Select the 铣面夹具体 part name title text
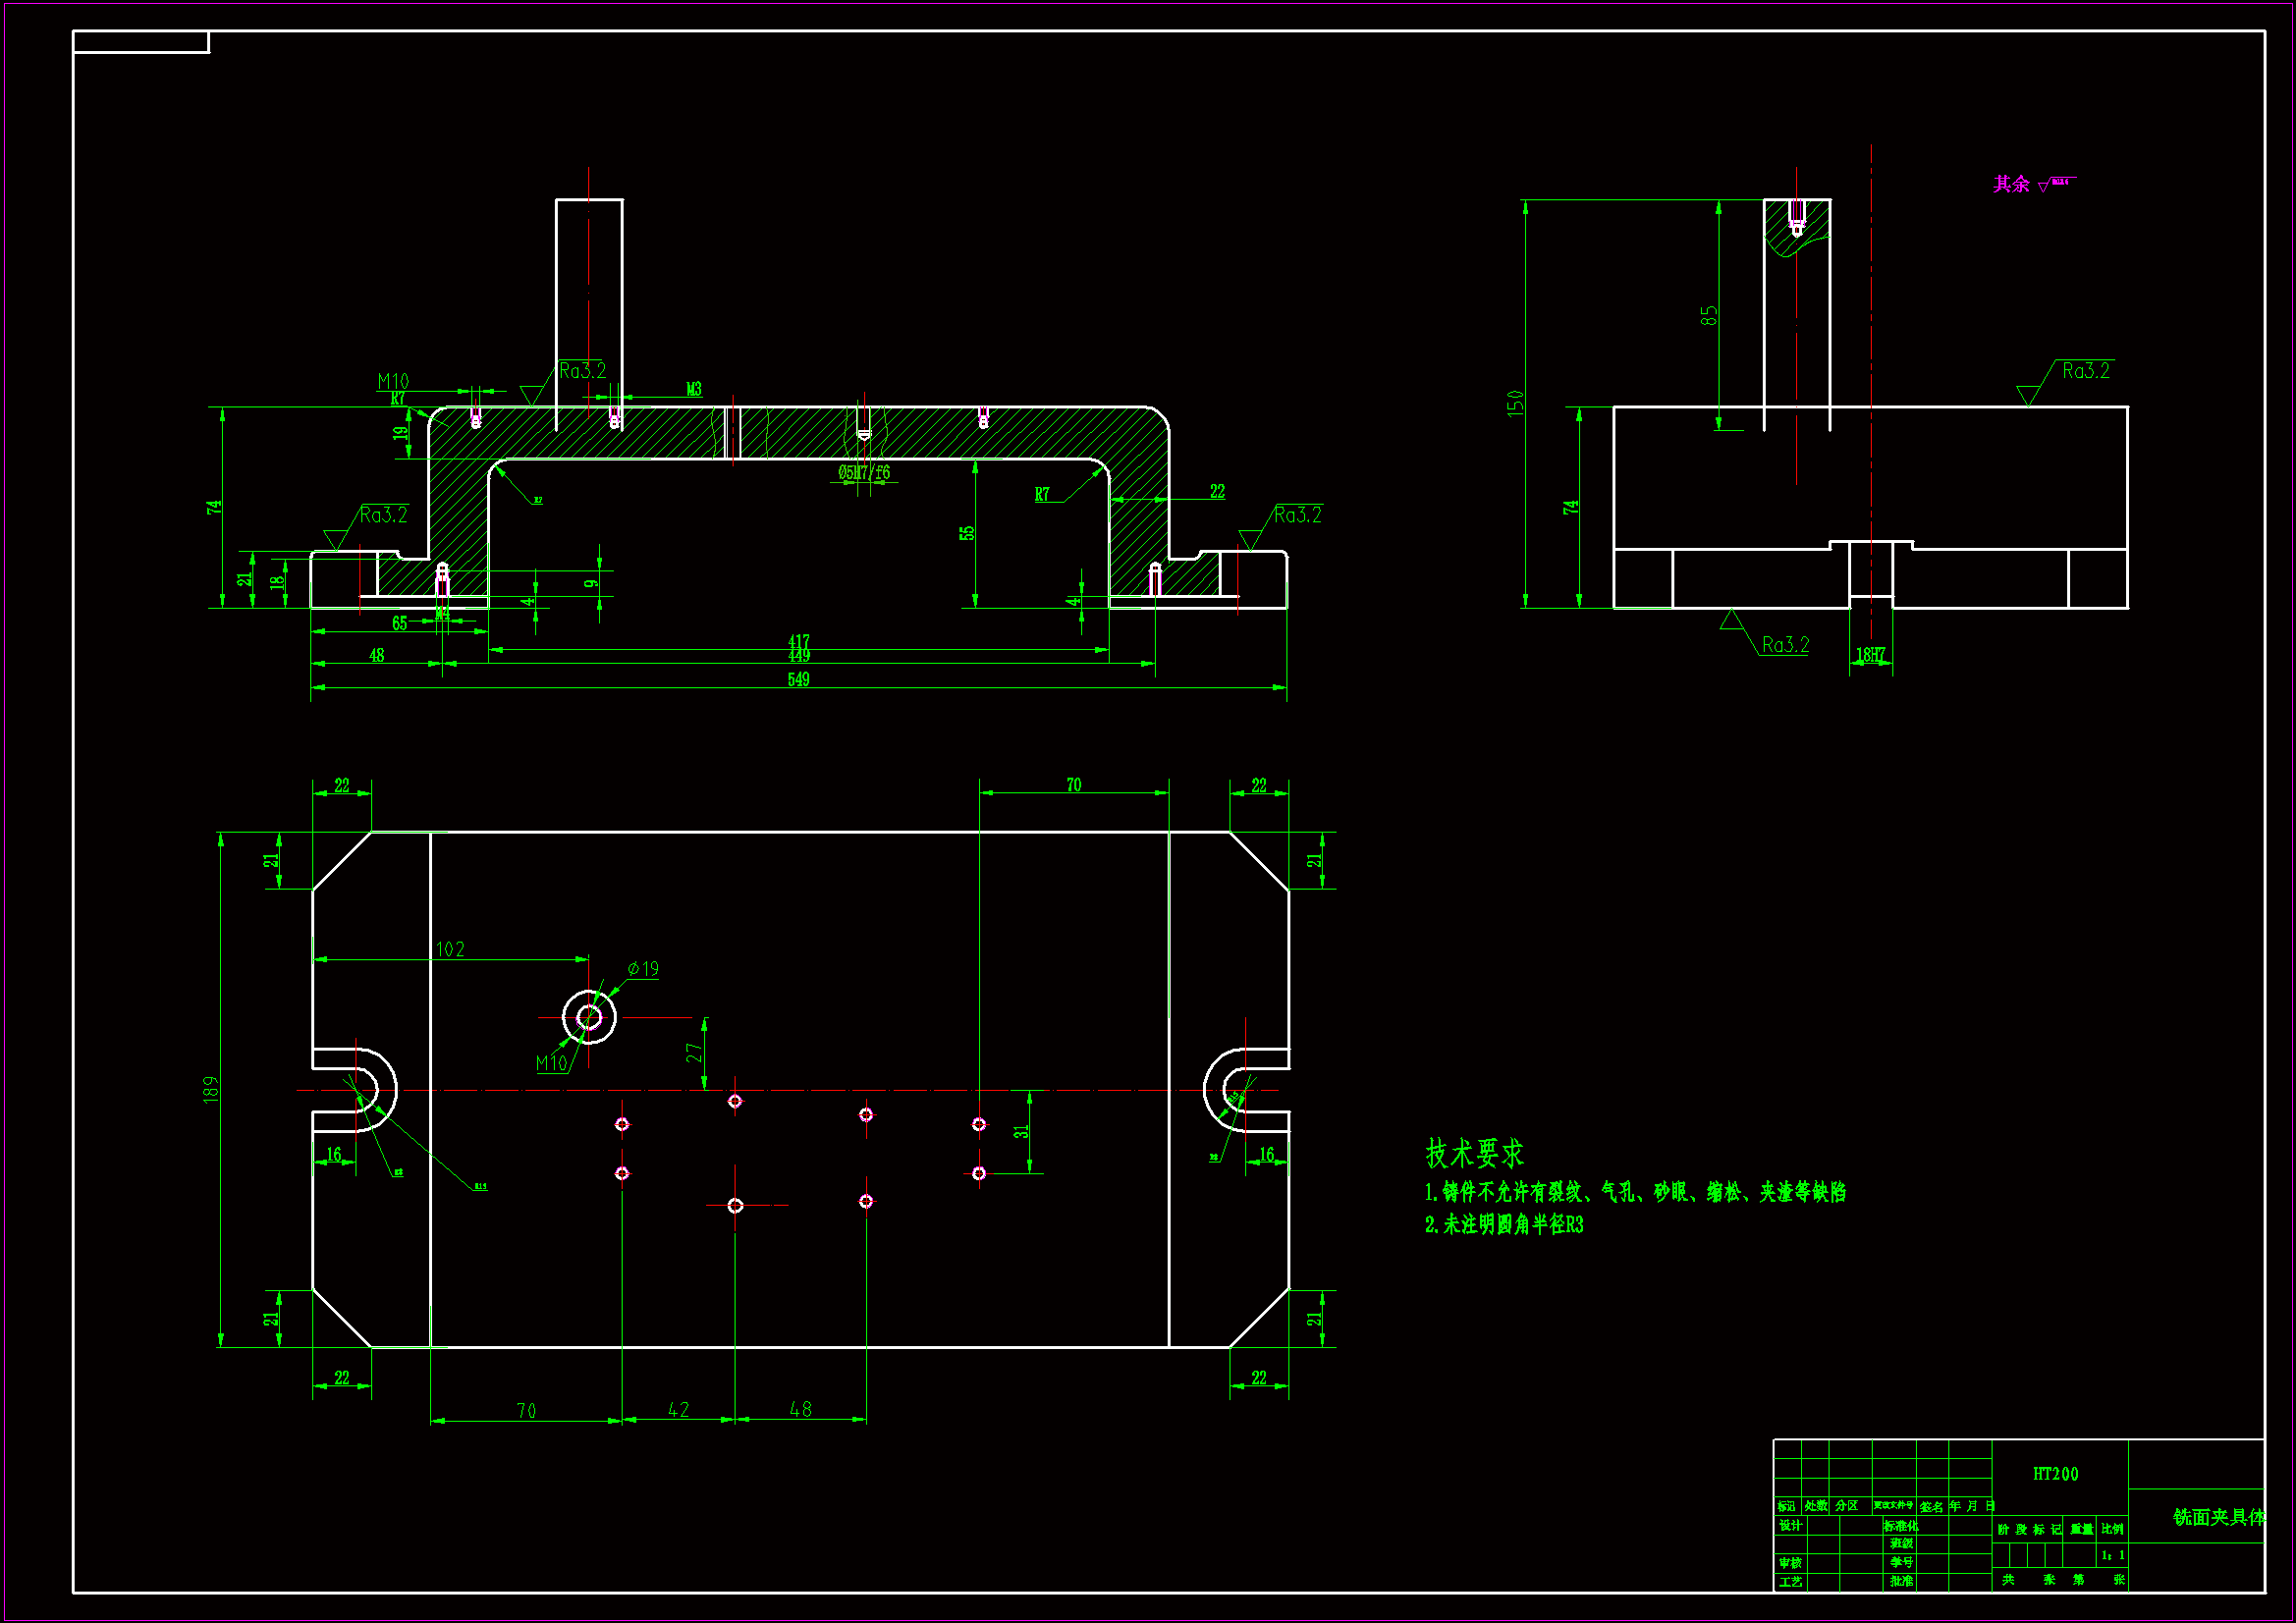Image resolution: width=2296 pixels, height=1623 pixels. (2218, 1517)
